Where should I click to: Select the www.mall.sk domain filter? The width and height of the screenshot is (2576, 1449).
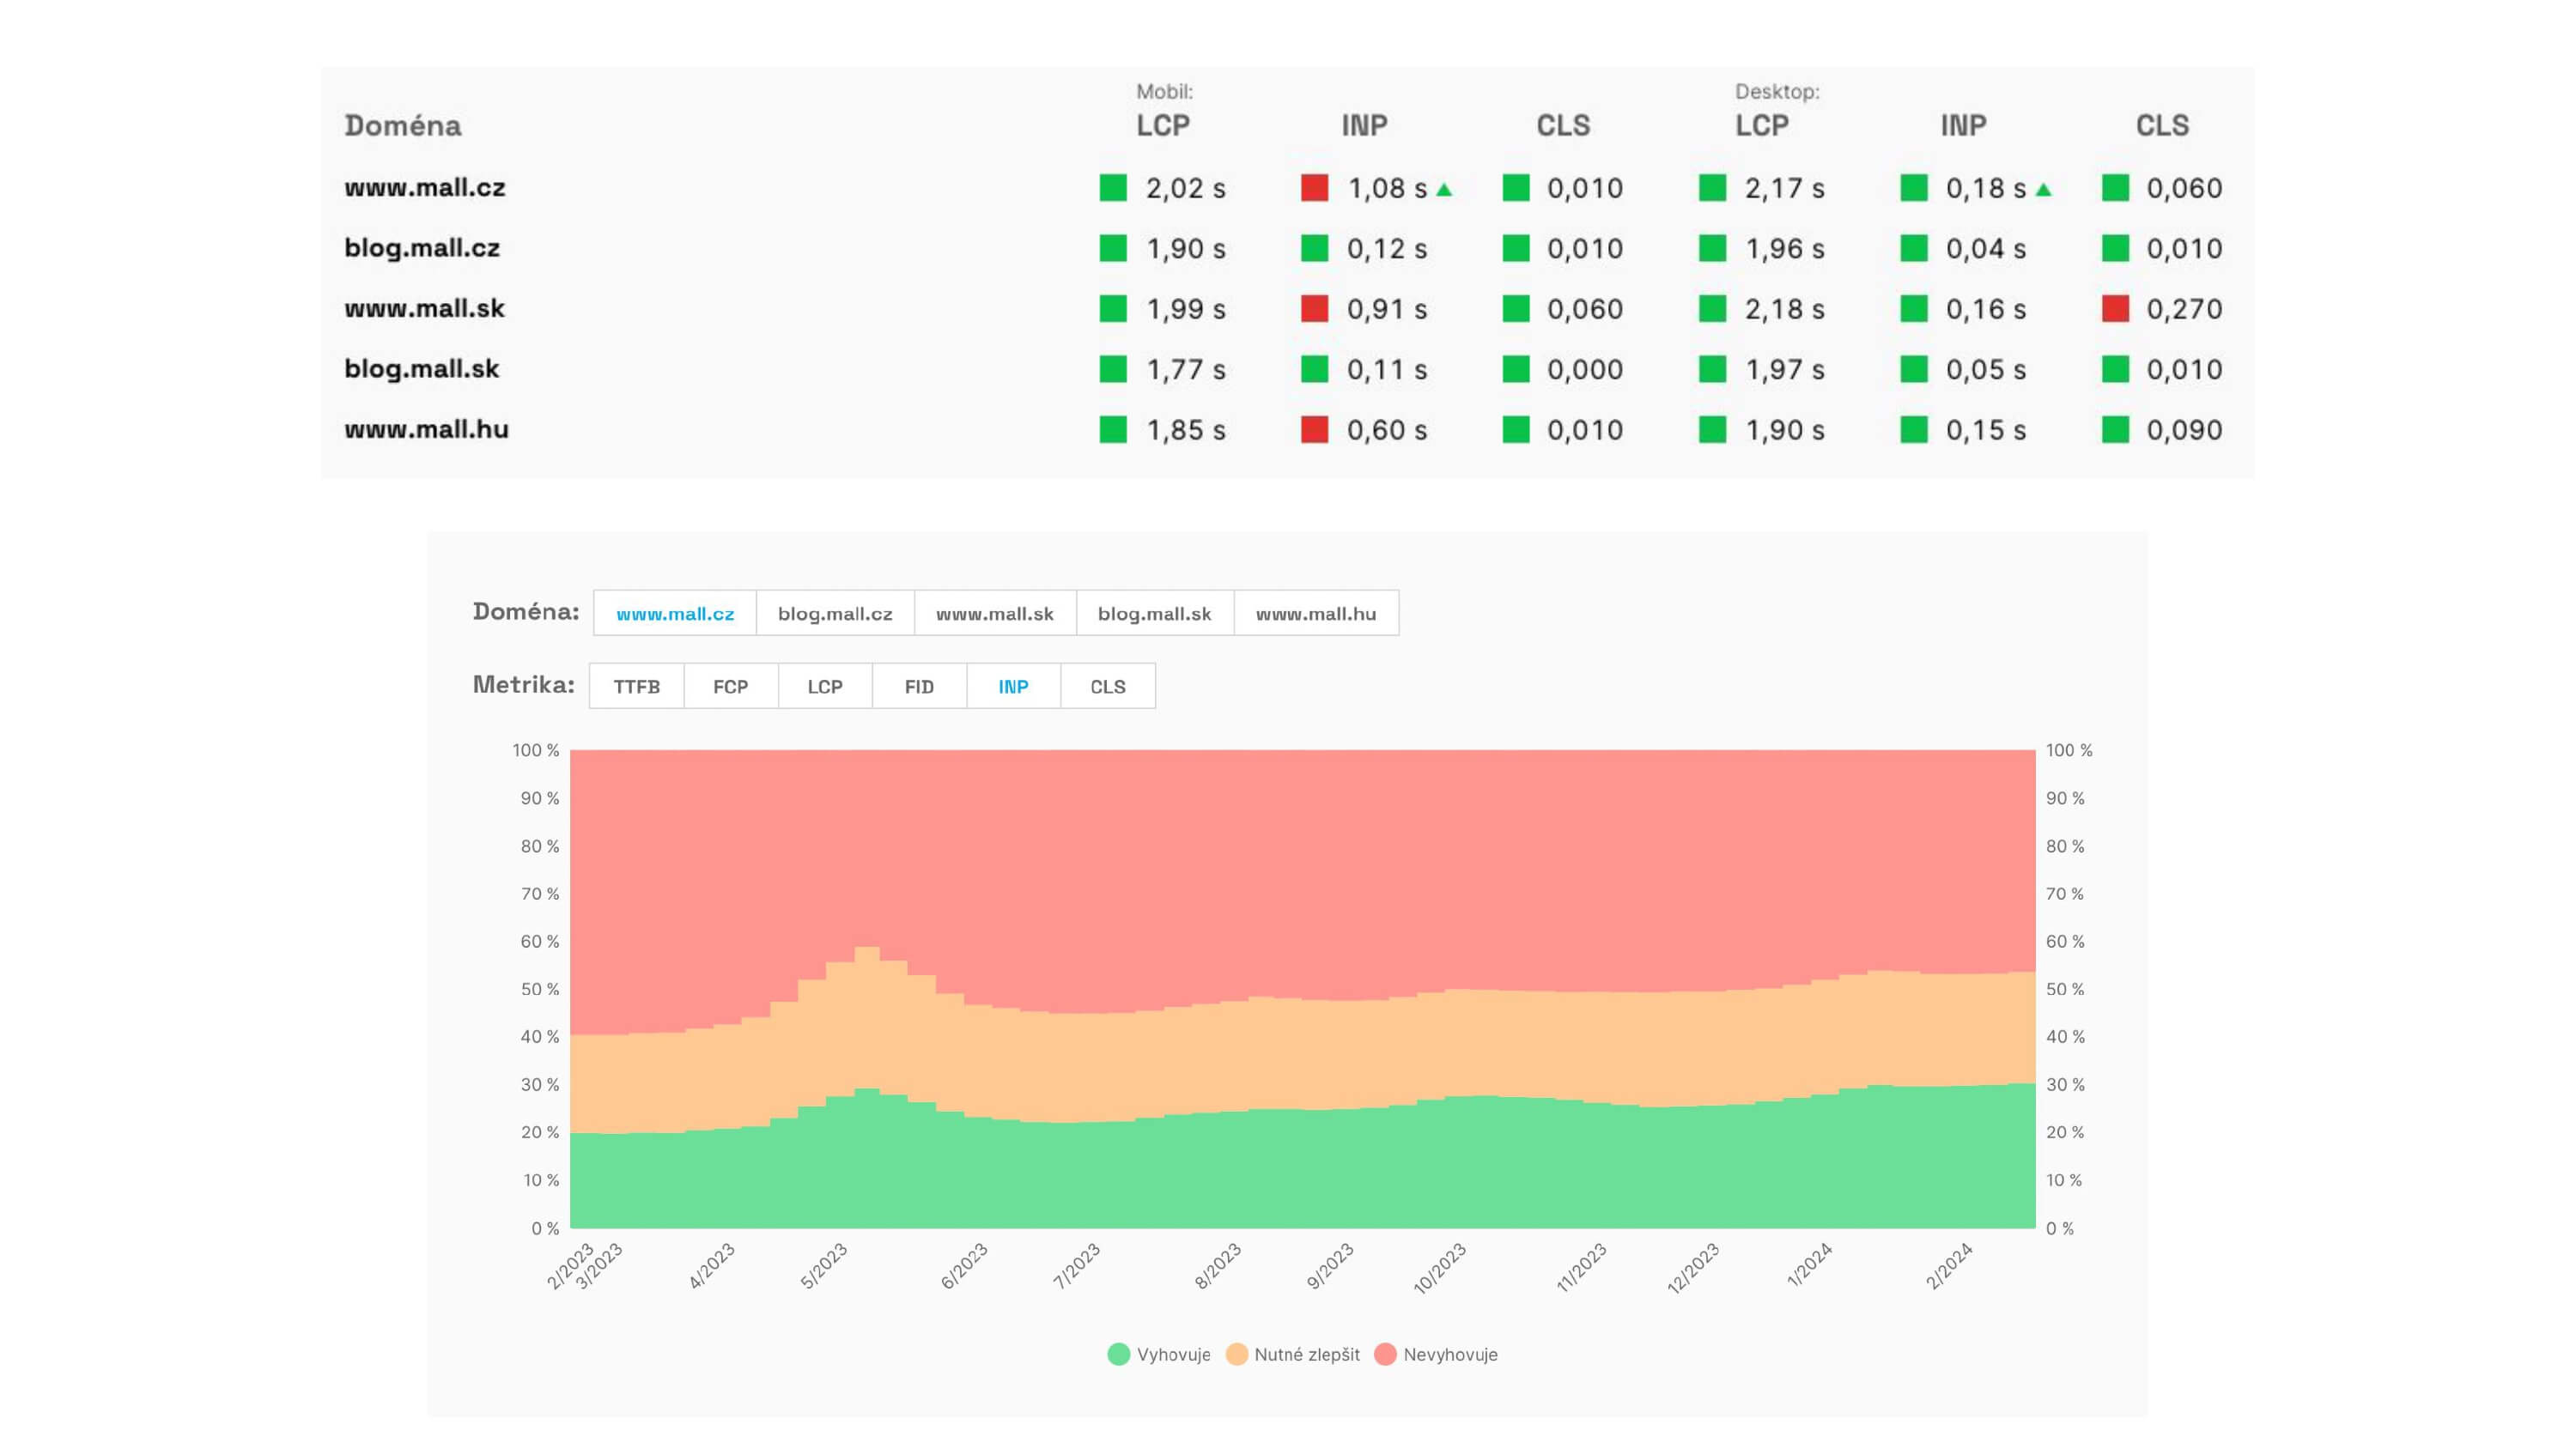(x=995, y=614)
